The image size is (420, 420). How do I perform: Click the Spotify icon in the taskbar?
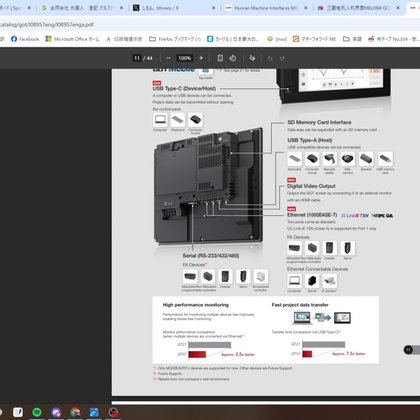[x=37, y=412]
